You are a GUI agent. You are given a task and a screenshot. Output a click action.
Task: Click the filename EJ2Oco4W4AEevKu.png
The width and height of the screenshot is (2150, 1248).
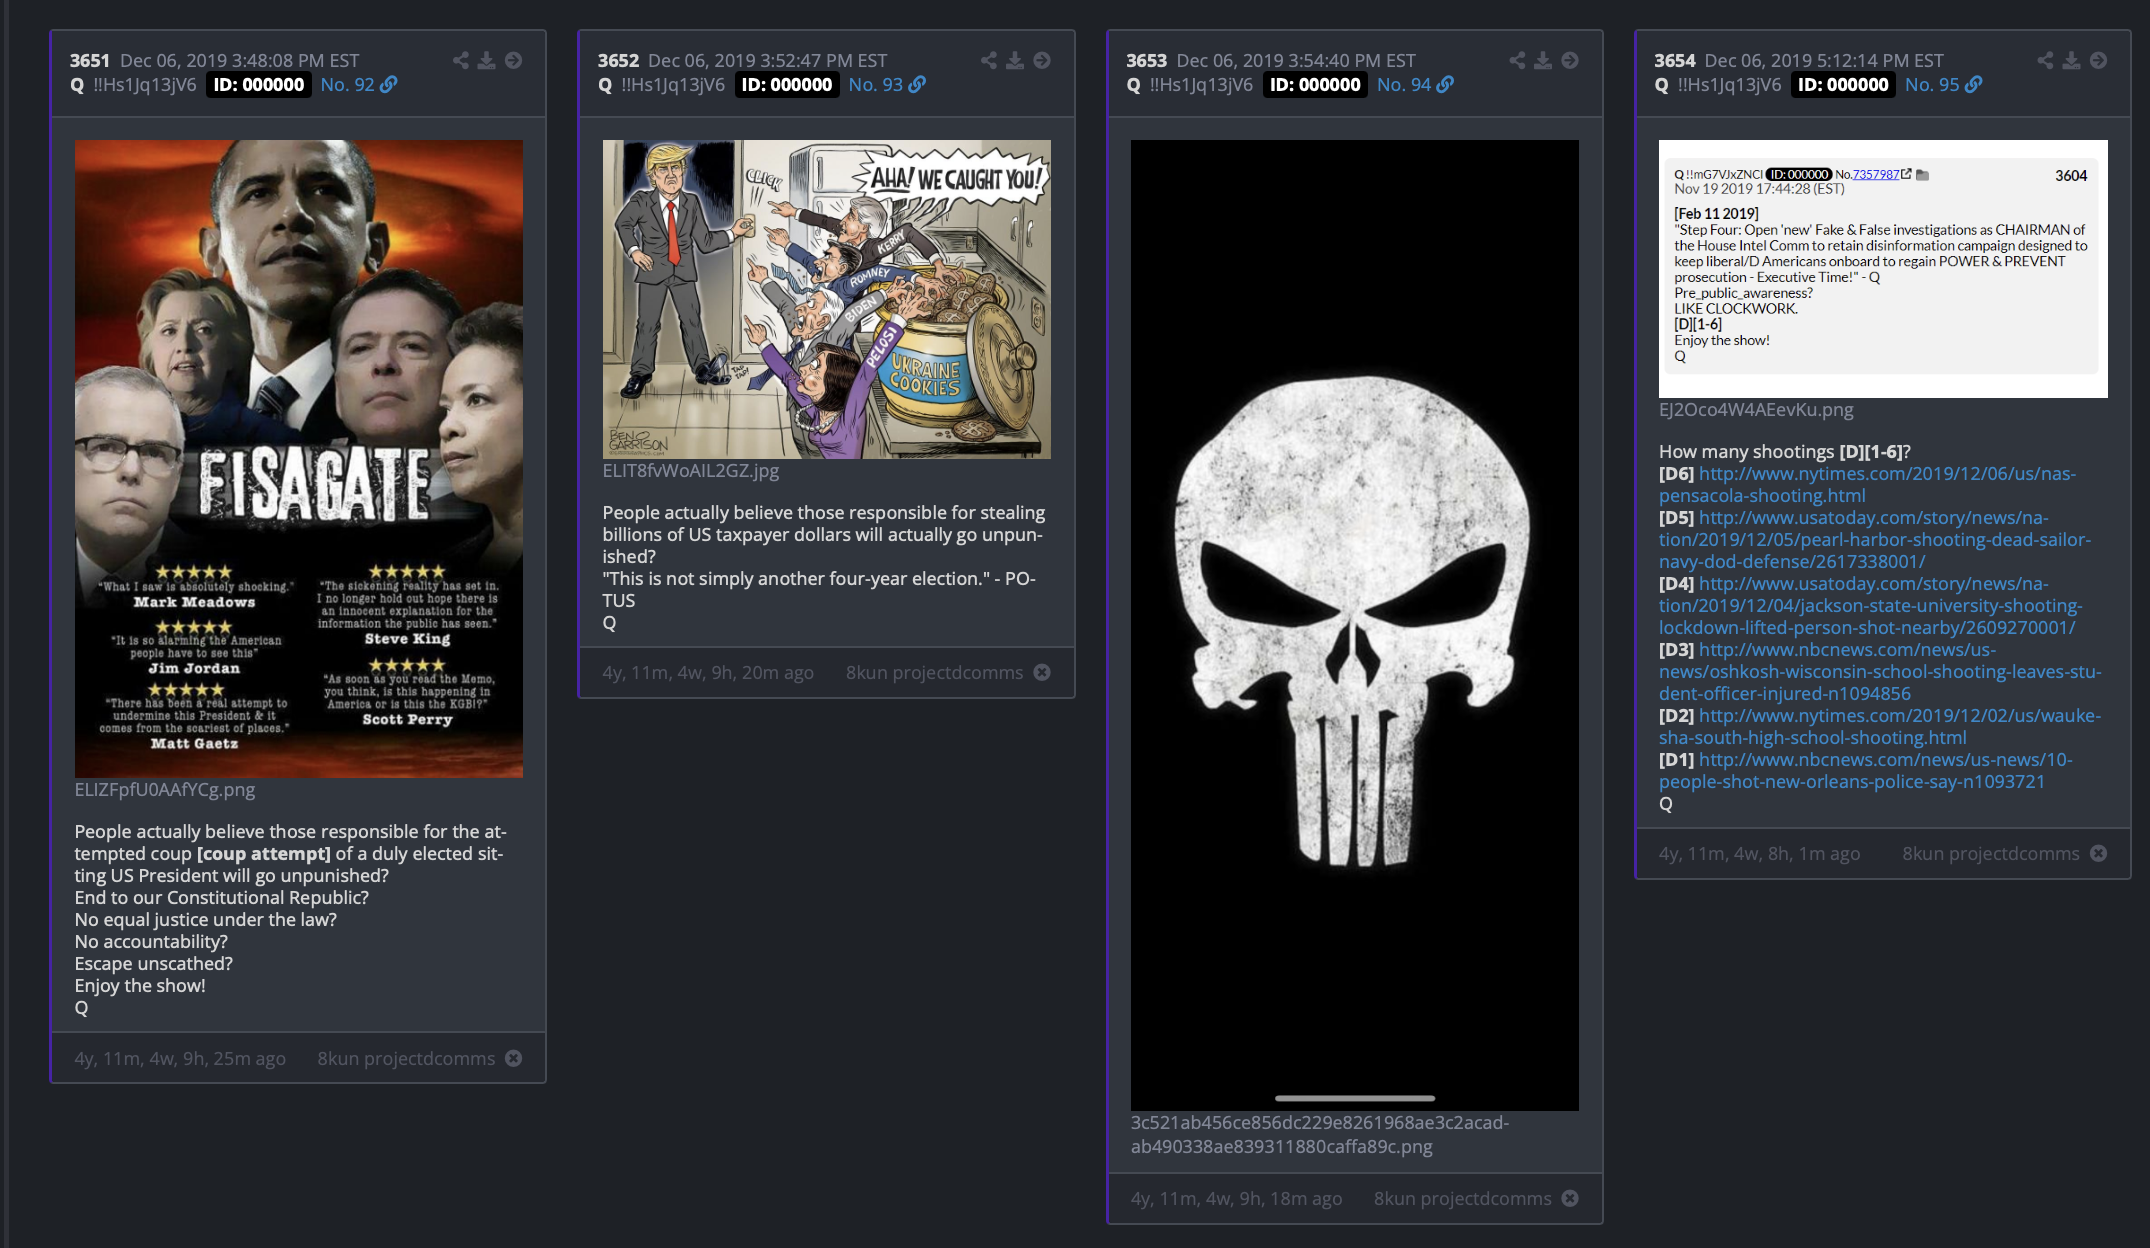pos(1756,409)
